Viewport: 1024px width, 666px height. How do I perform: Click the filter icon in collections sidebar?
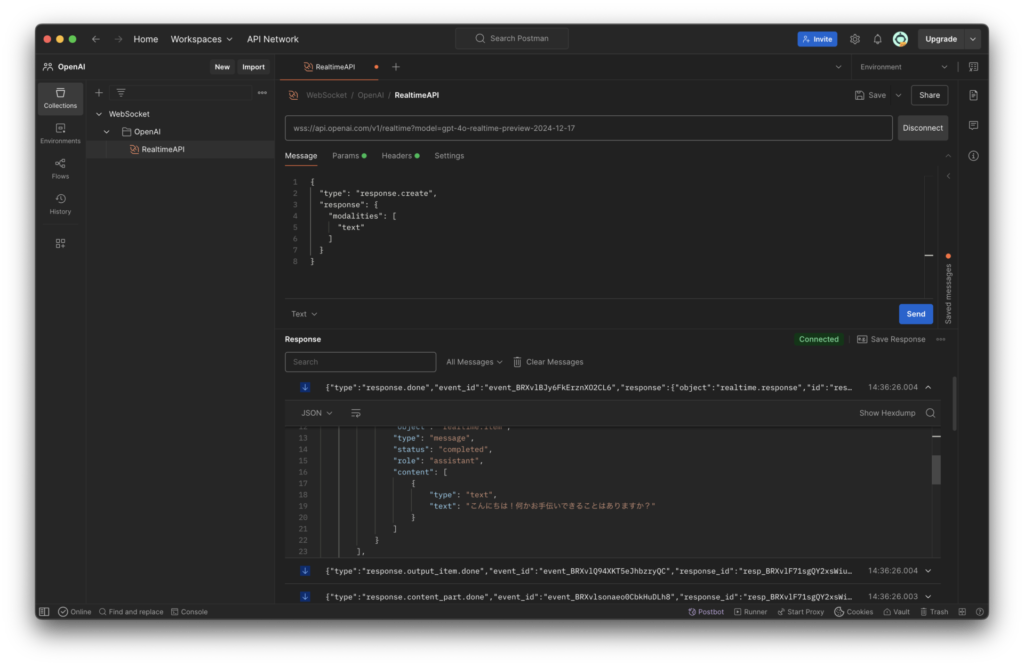121,93
